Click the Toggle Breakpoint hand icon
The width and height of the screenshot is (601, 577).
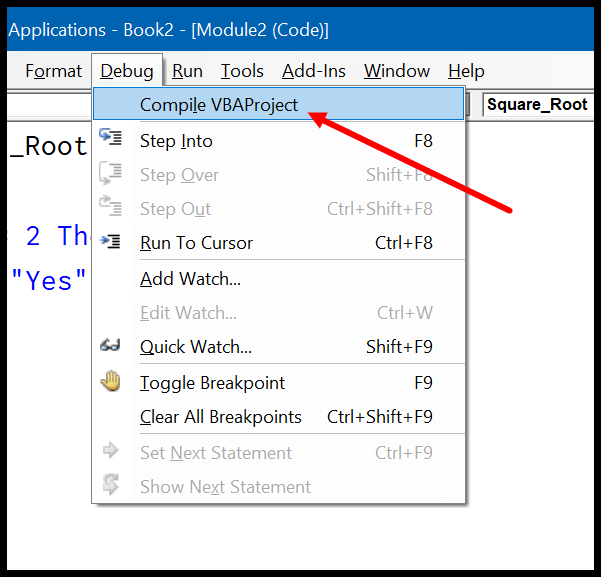point(111,382)
